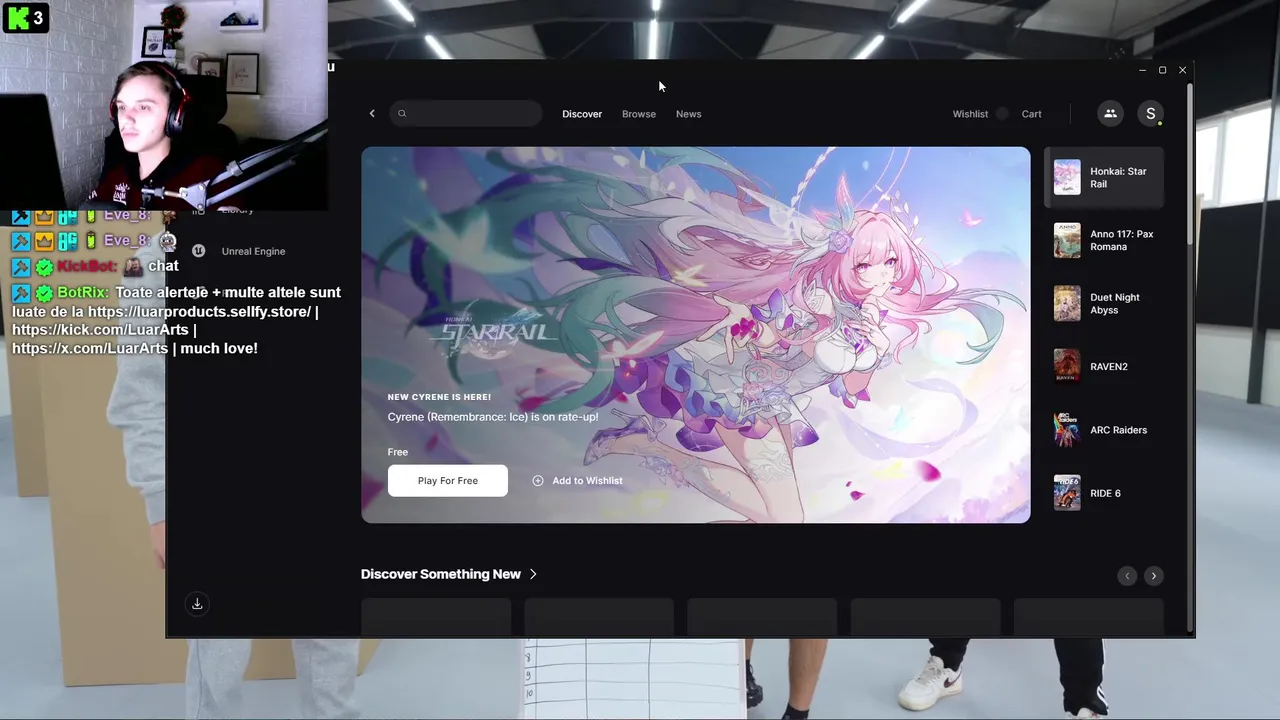Open the Browse tab
The width and height of the screenshot is (1280, 720).
pyautogui.click(x=639, y=114)
